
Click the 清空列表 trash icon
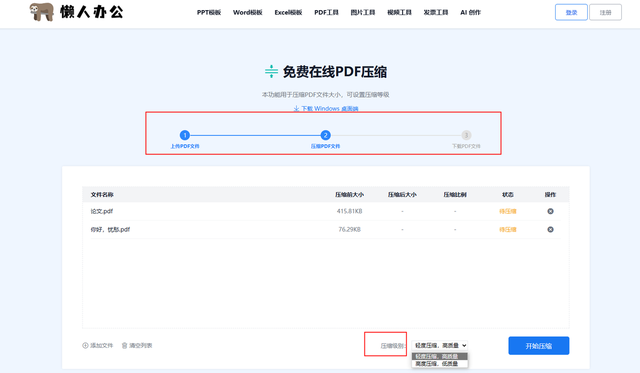coord(124,345)
